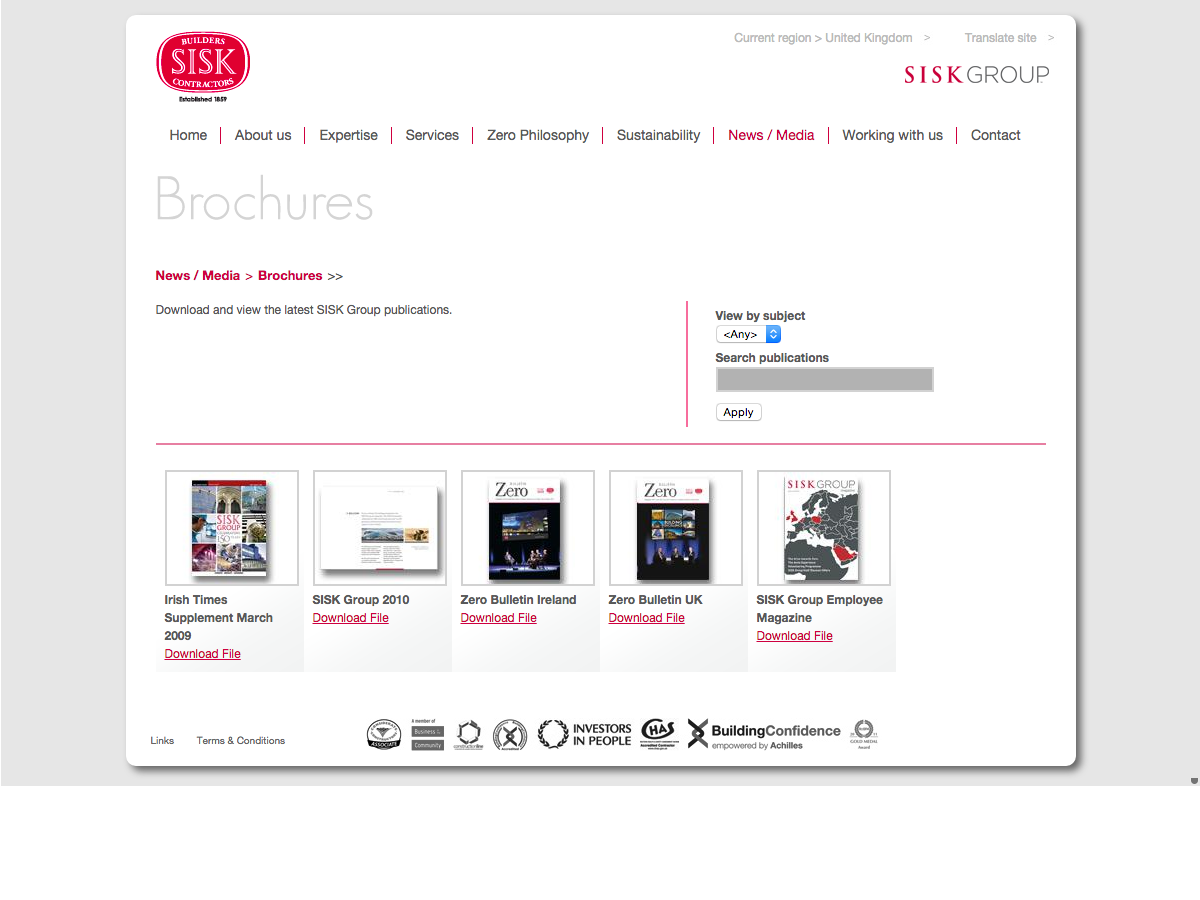Click the Apply button
The image size is (1200, 900).
point(739,412)
